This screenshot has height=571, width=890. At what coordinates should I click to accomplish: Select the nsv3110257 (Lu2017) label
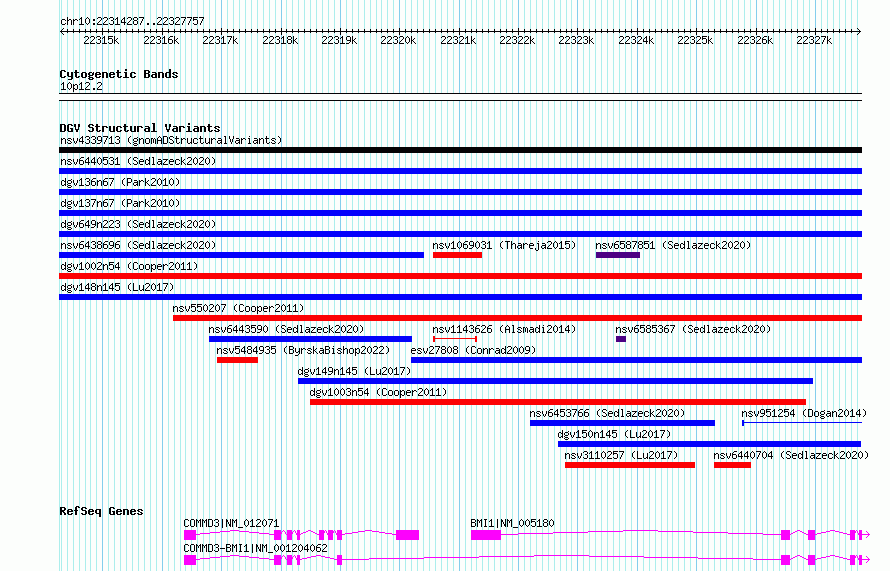(621, 455)
